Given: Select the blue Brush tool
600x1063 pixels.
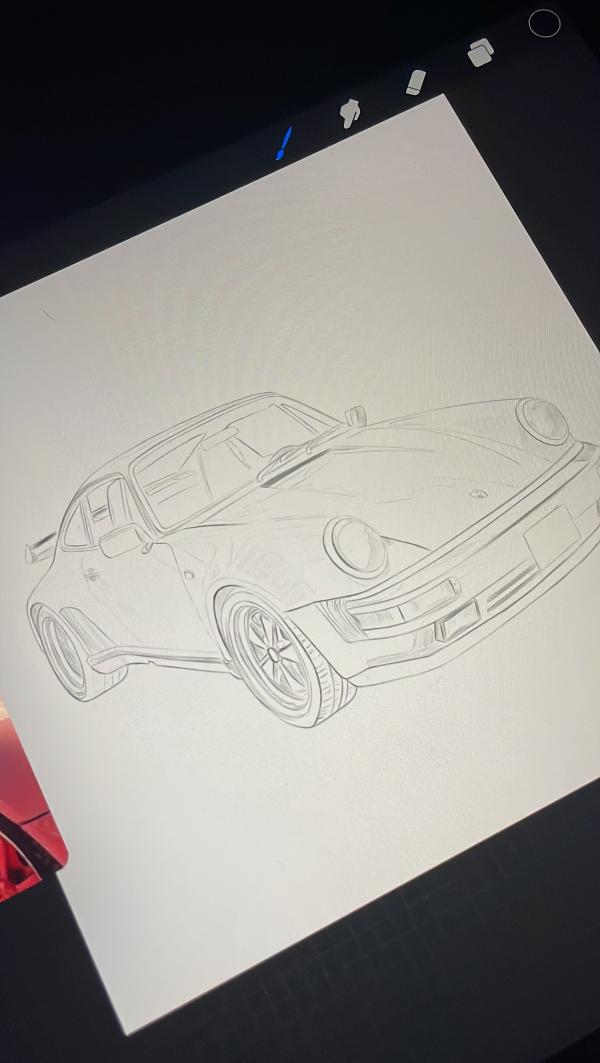Looking at the screenshot, I should click(284, 143).
